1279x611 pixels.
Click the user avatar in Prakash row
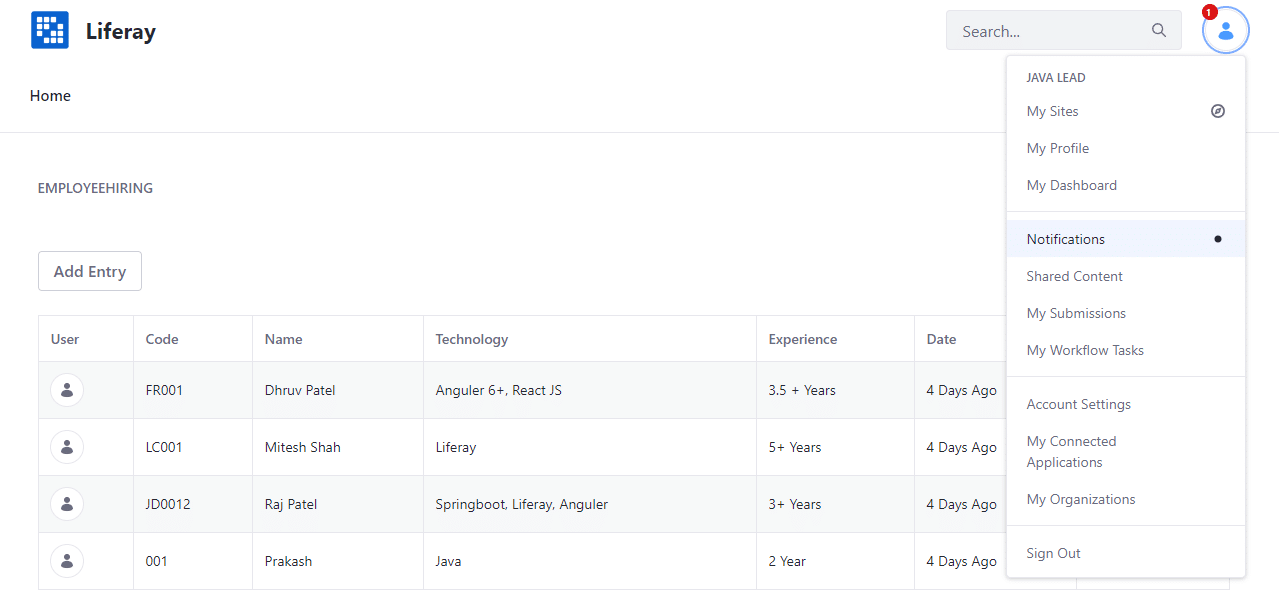tap(67, 561)
